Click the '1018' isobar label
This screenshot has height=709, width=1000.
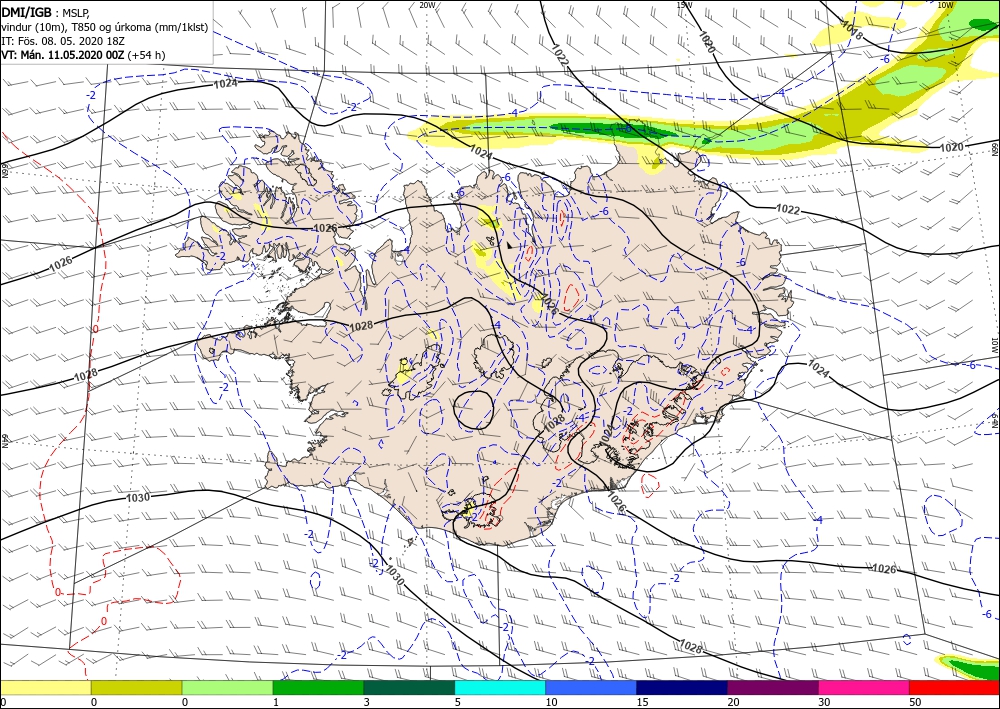851,30
